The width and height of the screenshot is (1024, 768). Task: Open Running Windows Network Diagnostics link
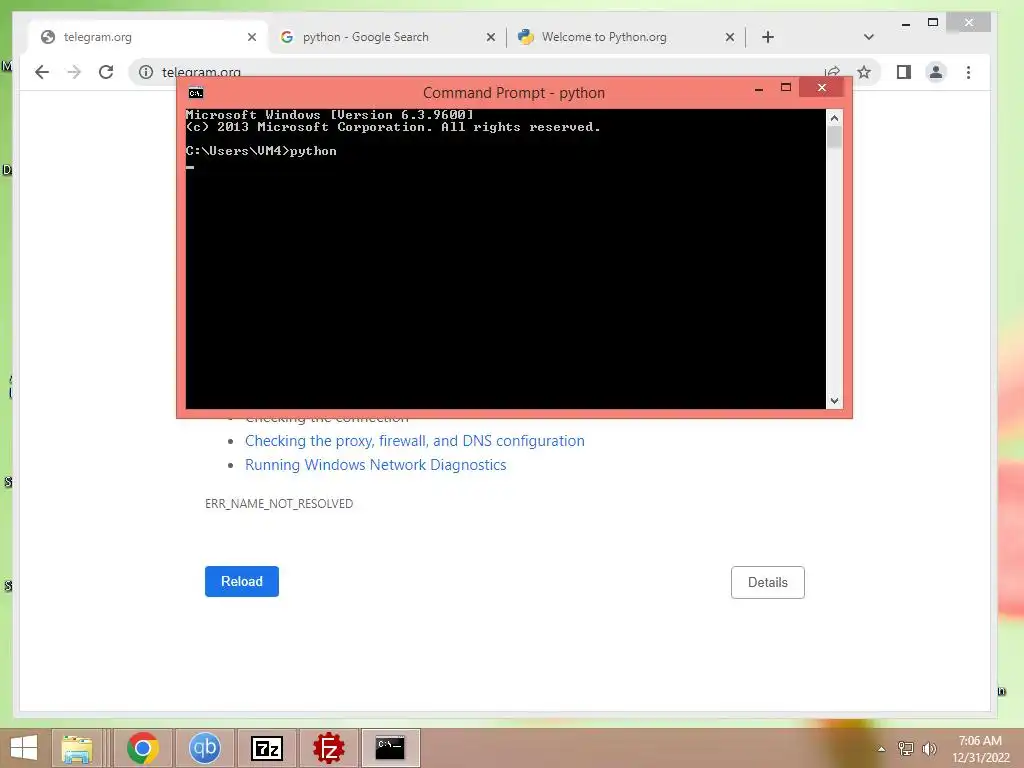pos(376,465)
